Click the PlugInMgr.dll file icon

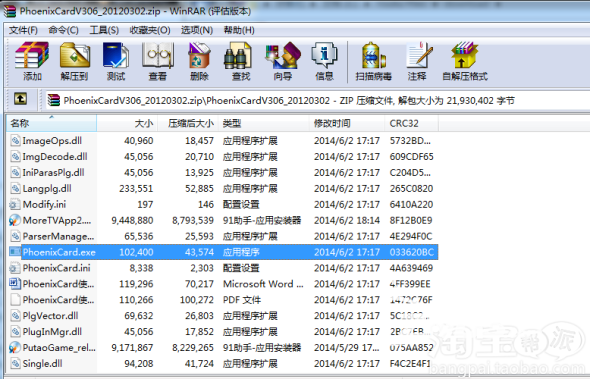(x=15, y=332)
